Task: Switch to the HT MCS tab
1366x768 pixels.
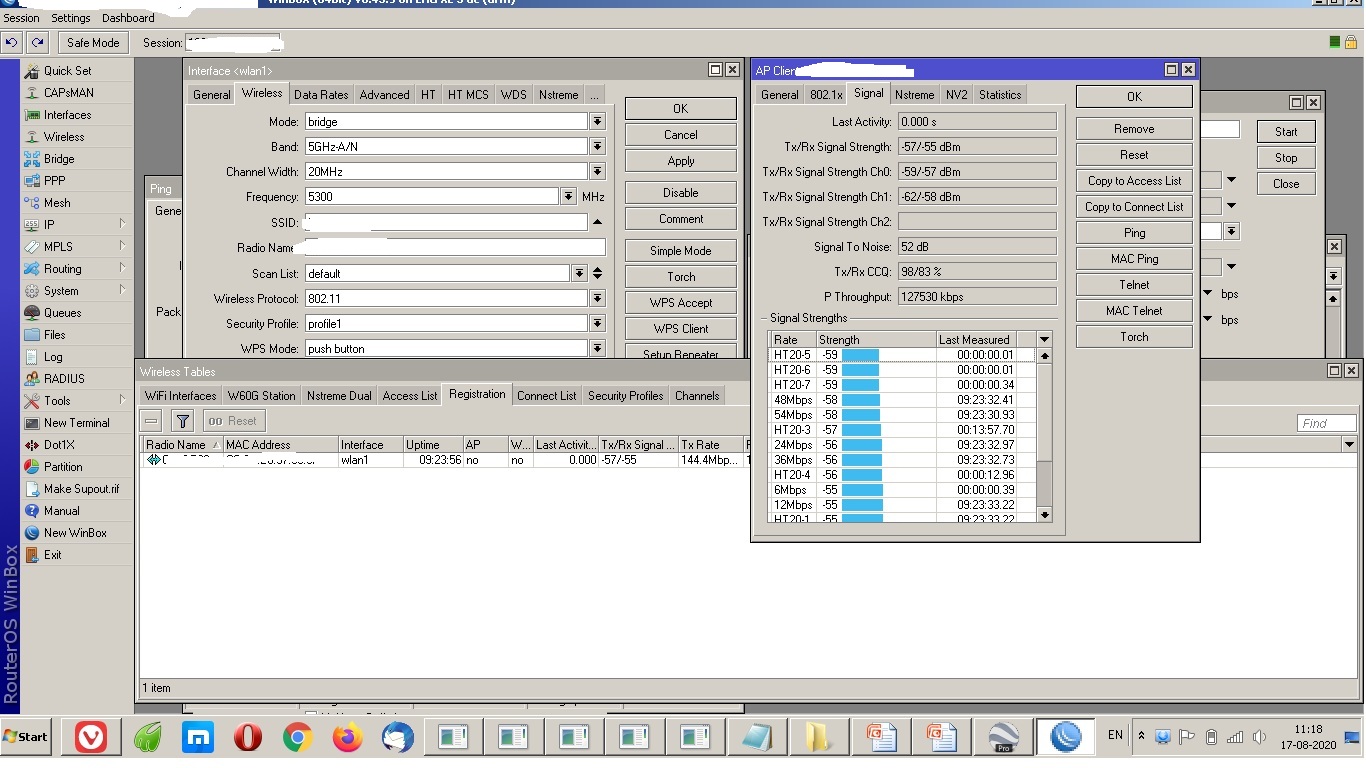Action: pyautogui.click(x=468, y=95)
